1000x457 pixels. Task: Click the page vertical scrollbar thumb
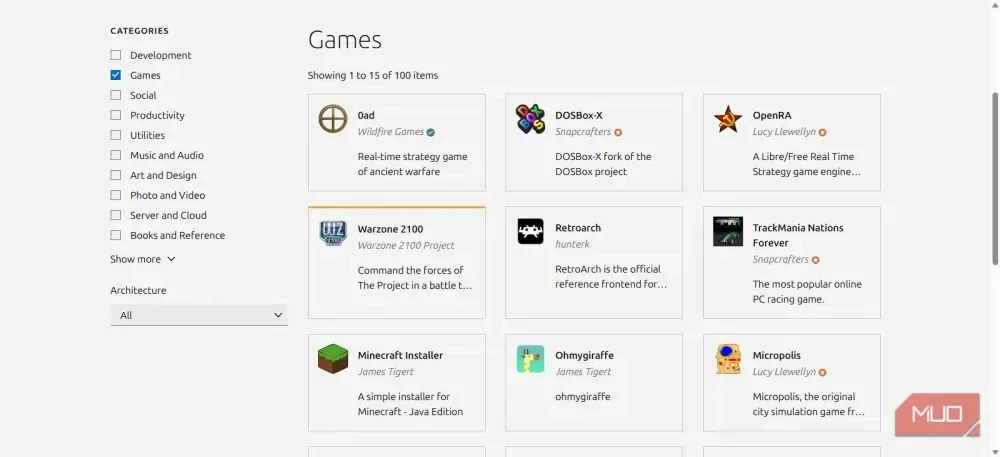pos(995,178)
